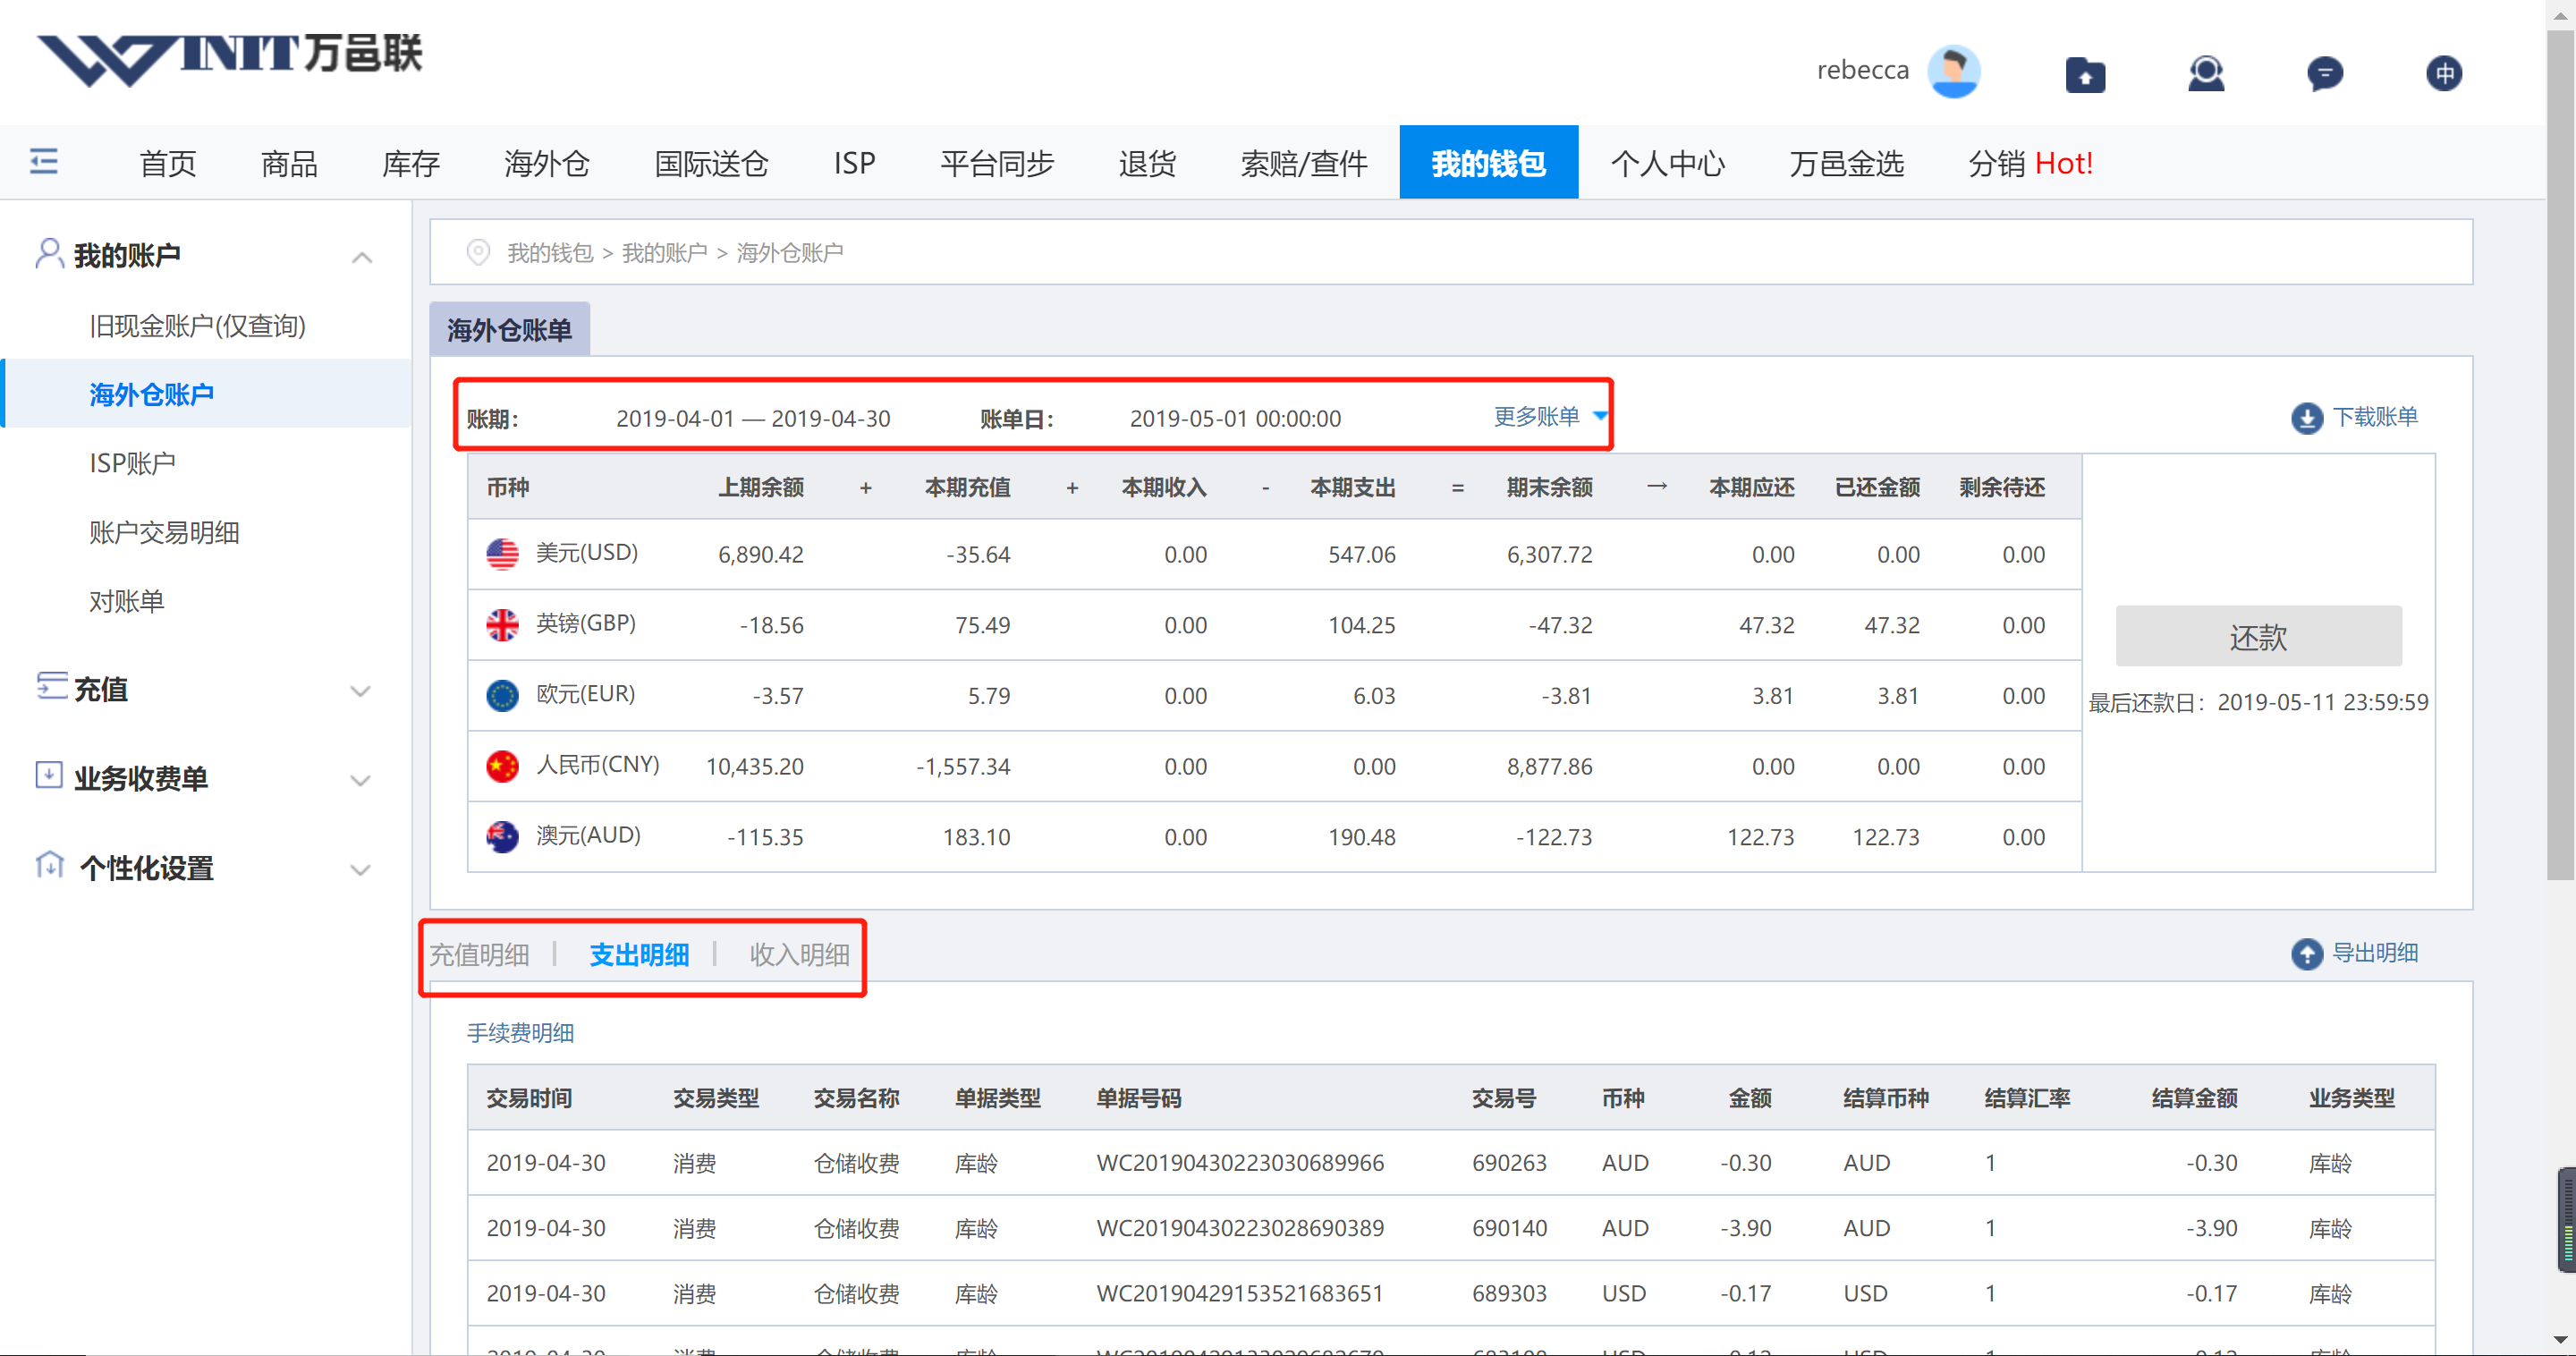The width and height of the screenshot is (2576, 1356).
Task: Open 旧现金账户(仅查询) in sidebar
Action: (197, 325)
